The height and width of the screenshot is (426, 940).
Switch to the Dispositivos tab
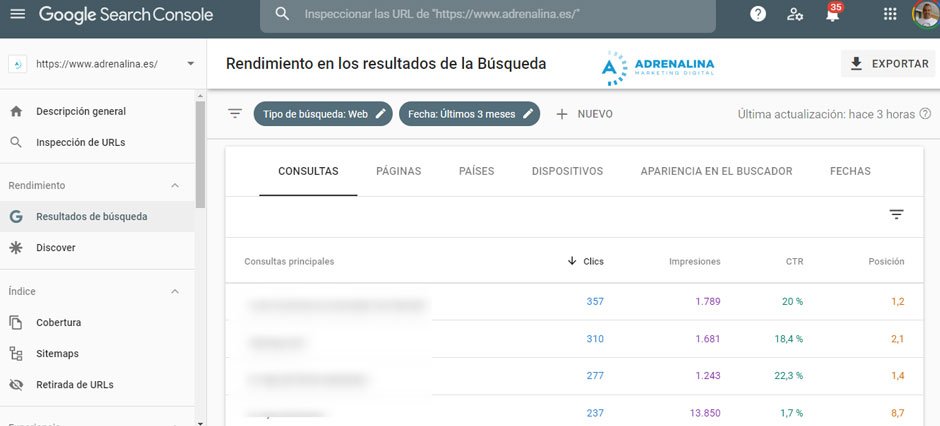(567, 171)
